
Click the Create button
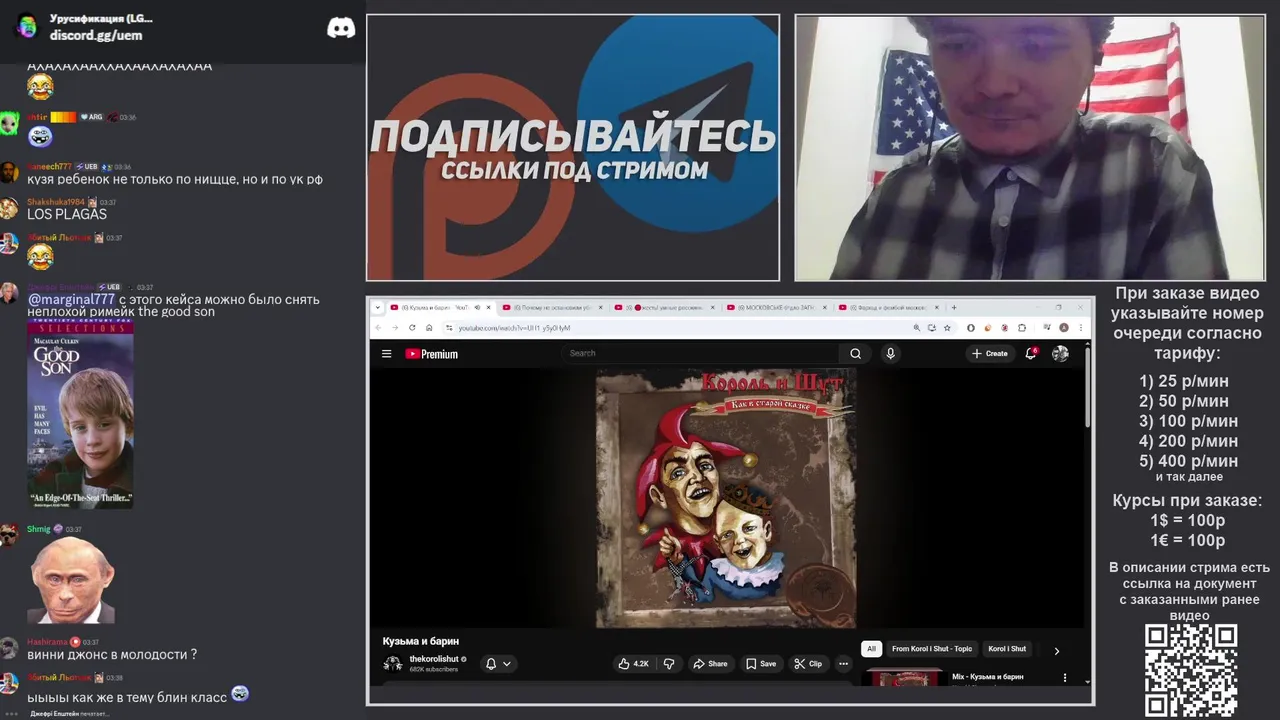point(990,353)
